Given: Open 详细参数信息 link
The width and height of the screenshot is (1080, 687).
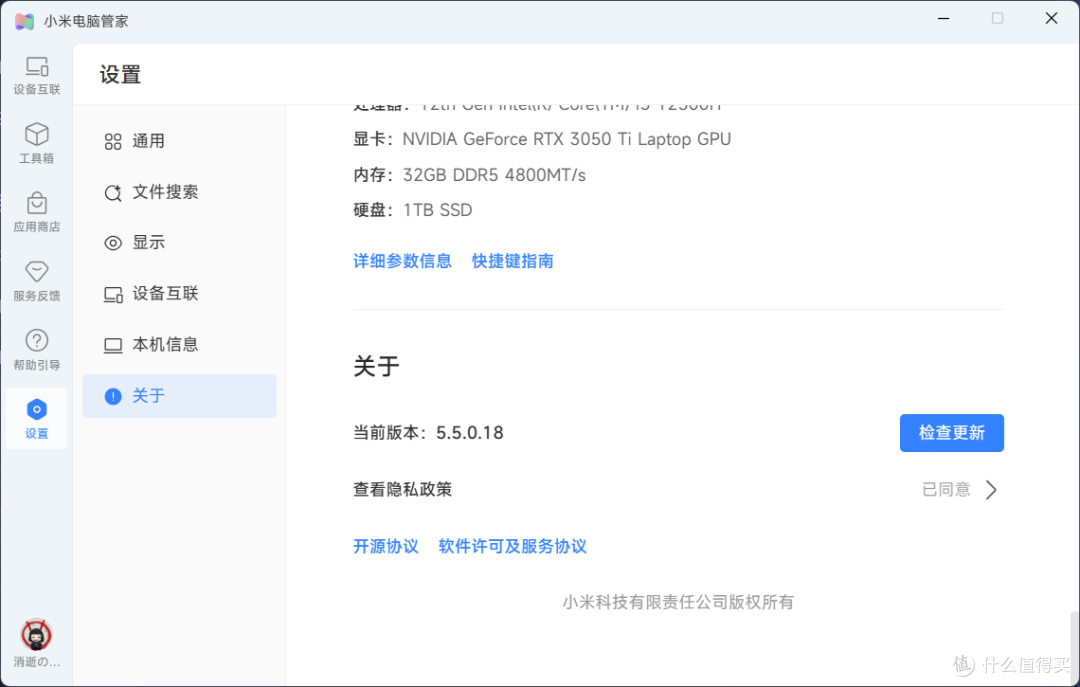Looking at the screenshot, I should (402, 261).
